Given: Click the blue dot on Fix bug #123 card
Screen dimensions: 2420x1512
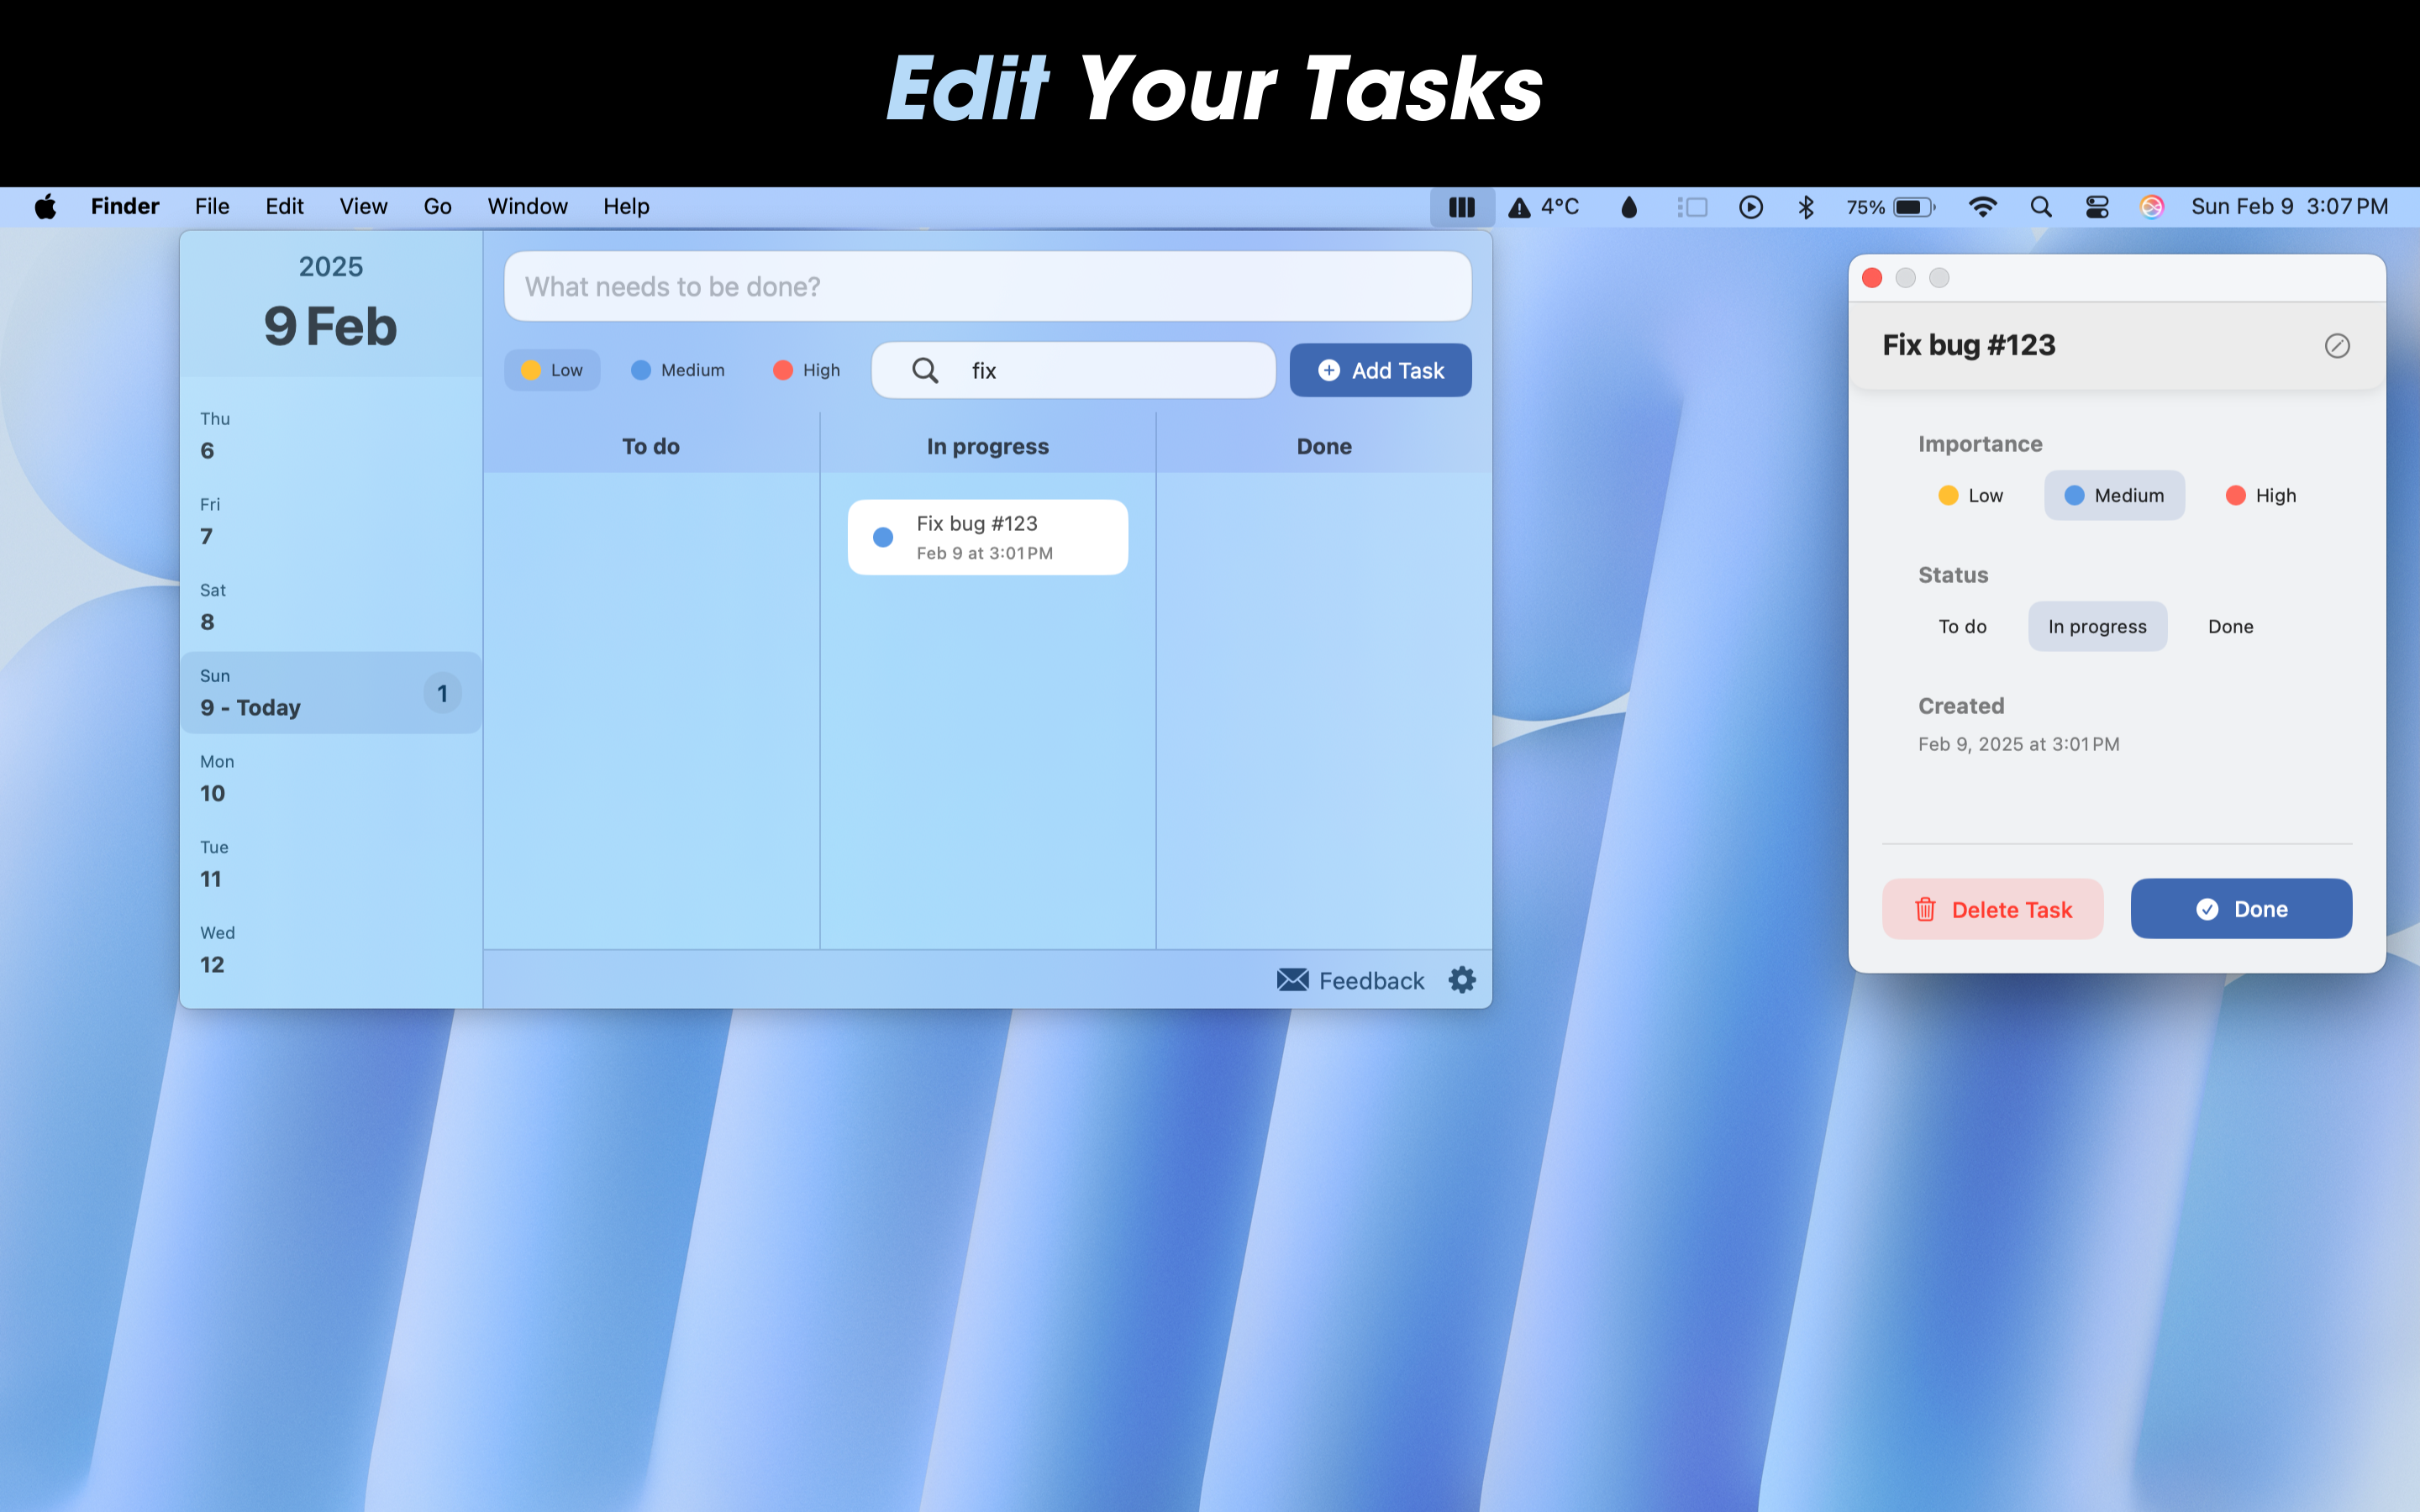Looking at the screenshot, I should 883,537.
